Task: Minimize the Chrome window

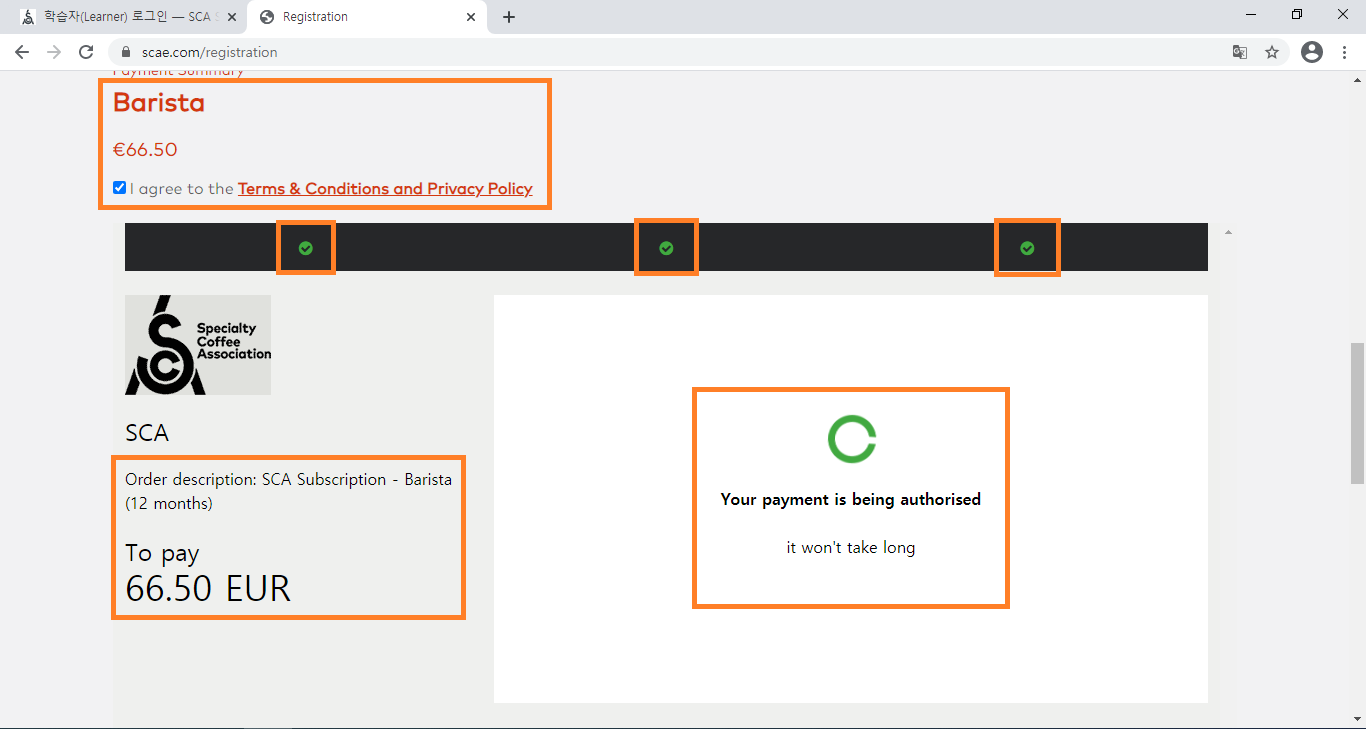Action: (1252, 15)
